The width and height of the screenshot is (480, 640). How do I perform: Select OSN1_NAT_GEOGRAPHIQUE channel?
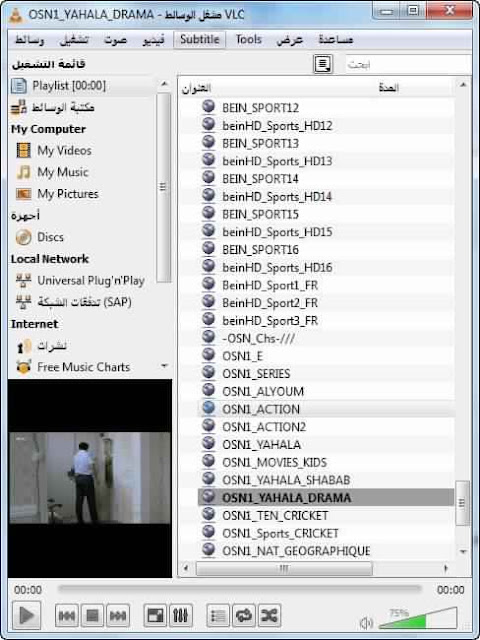click(296, 551)
